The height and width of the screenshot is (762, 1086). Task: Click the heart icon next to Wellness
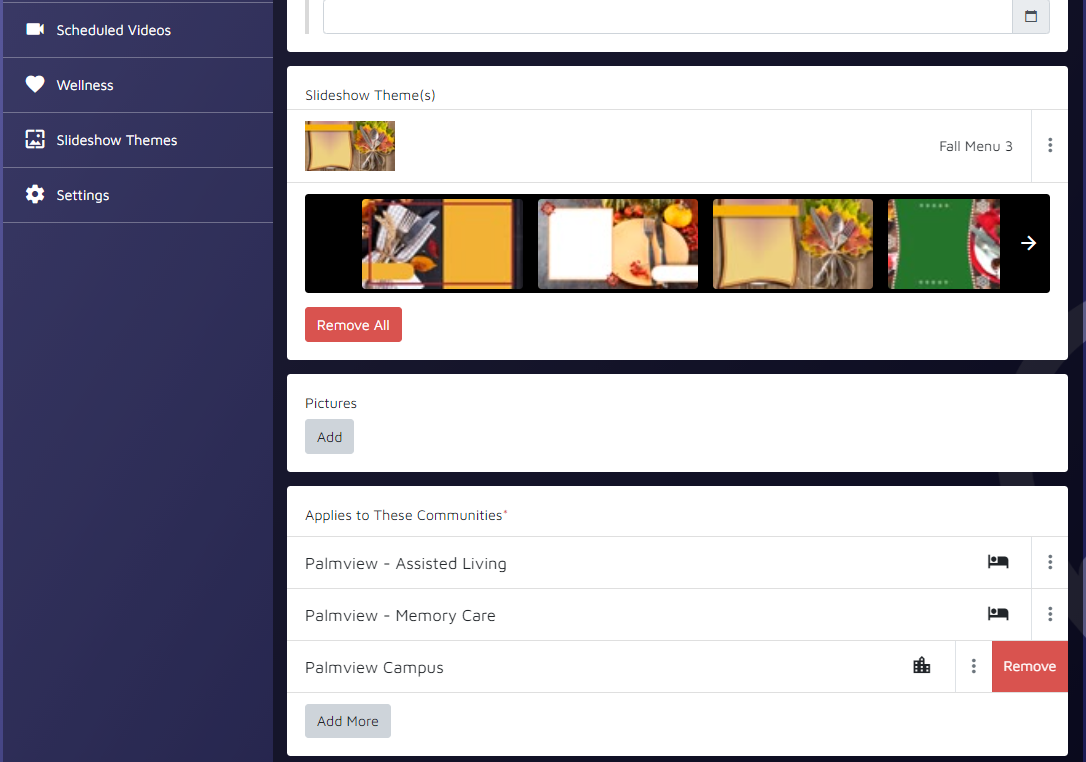tap(36, 85)
